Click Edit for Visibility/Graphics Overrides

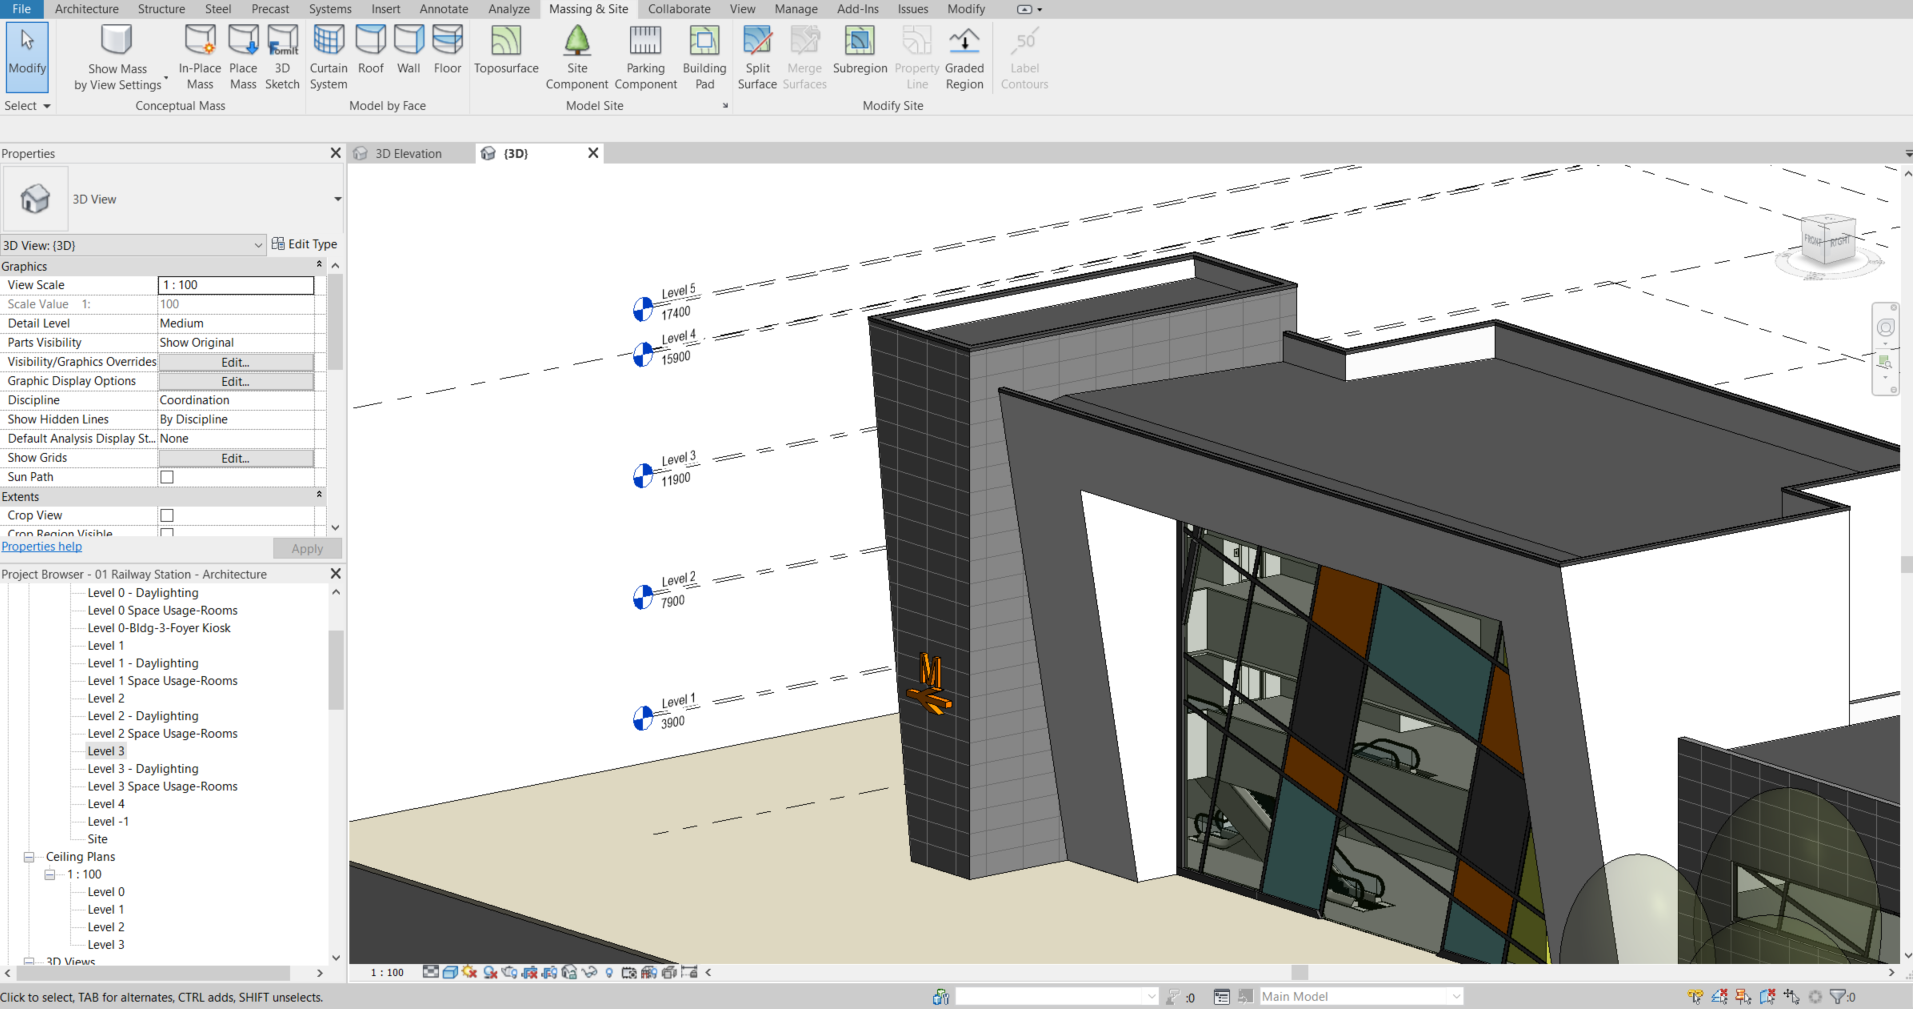coord(235,362)
